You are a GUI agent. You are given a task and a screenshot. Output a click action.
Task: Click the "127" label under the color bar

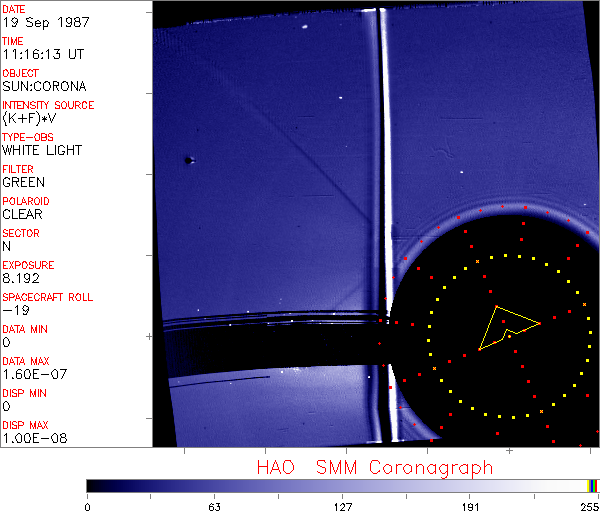pos(342,505)
